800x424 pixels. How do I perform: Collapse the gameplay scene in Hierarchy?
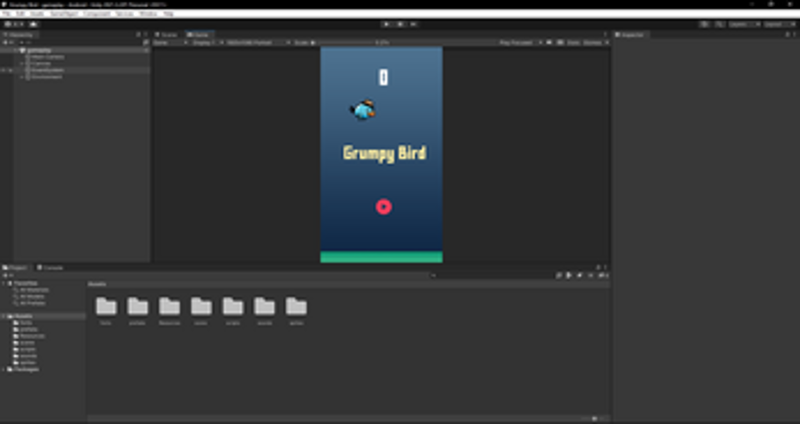click(x=16, y=51)
